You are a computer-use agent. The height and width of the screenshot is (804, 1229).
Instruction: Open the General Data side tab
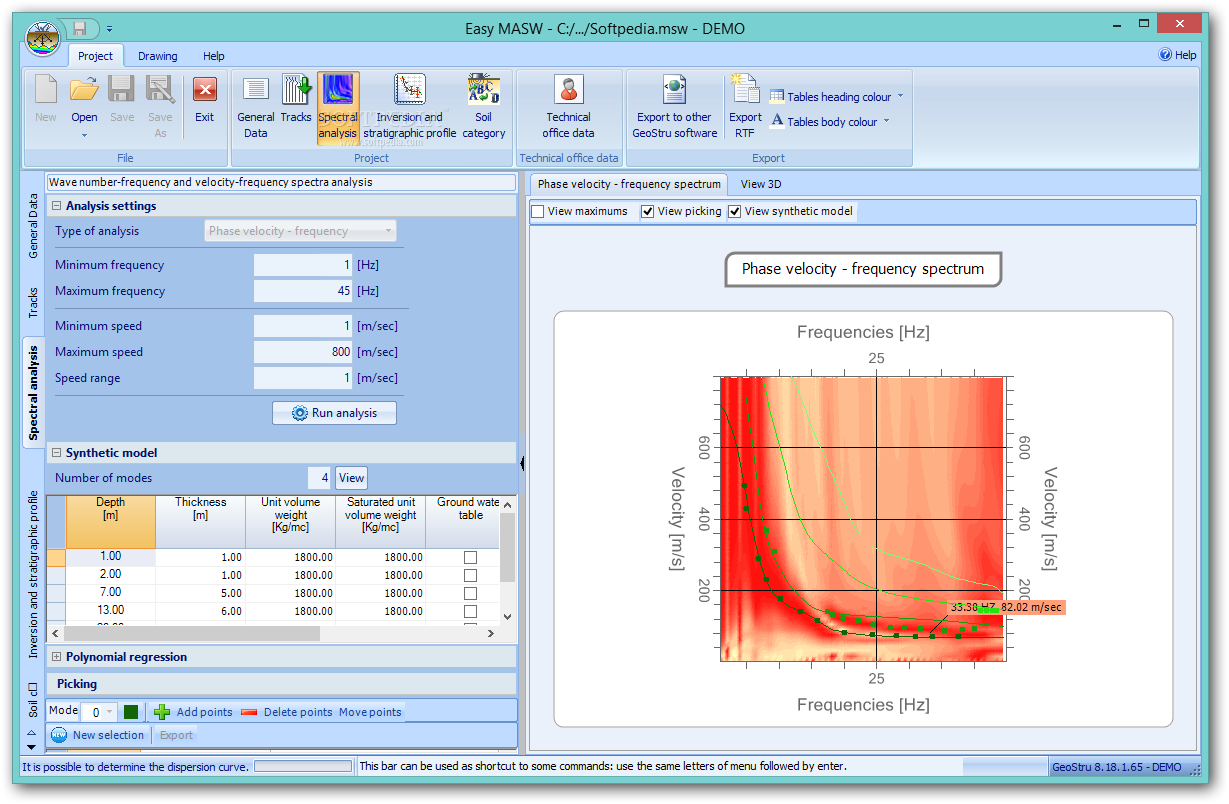(x=34, y=227)
